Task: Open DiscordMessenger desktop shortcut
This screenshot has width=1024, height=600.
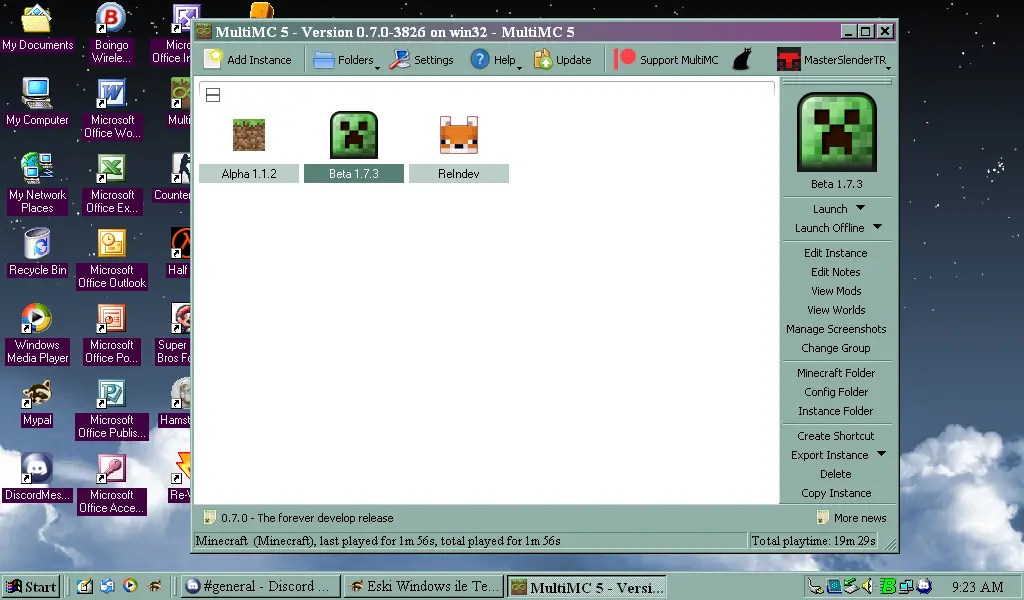Action: (x=37, y=478)
